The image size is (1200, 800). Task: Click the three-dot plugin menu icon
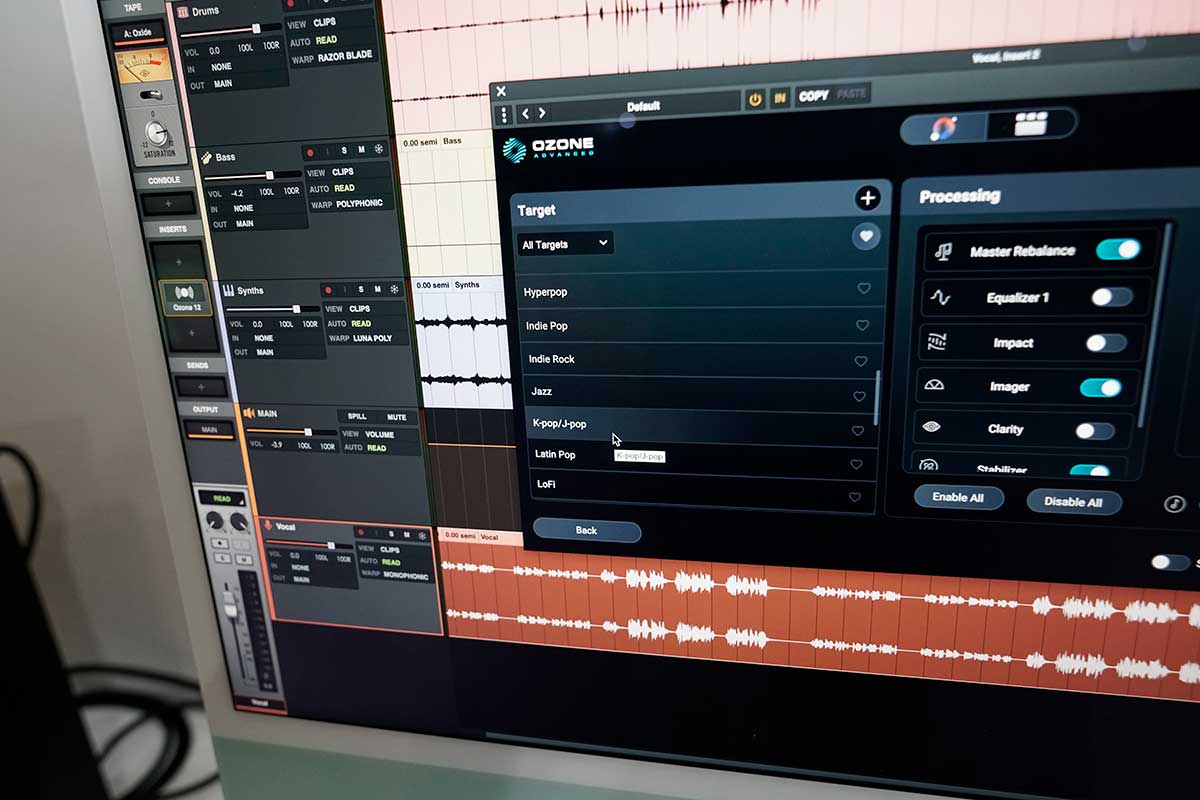point(504,114)
